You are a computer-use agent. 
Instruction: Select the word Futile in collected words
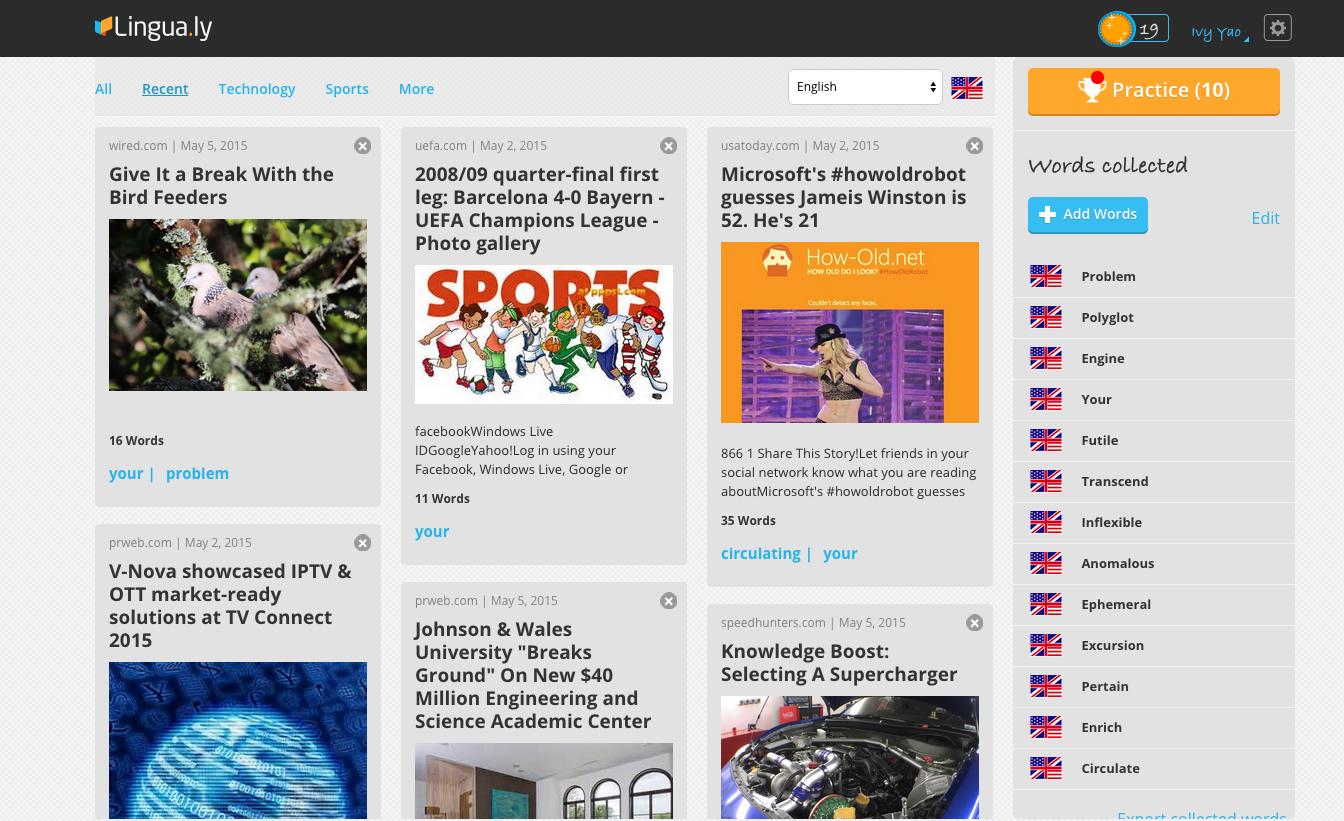[1099, 440]
